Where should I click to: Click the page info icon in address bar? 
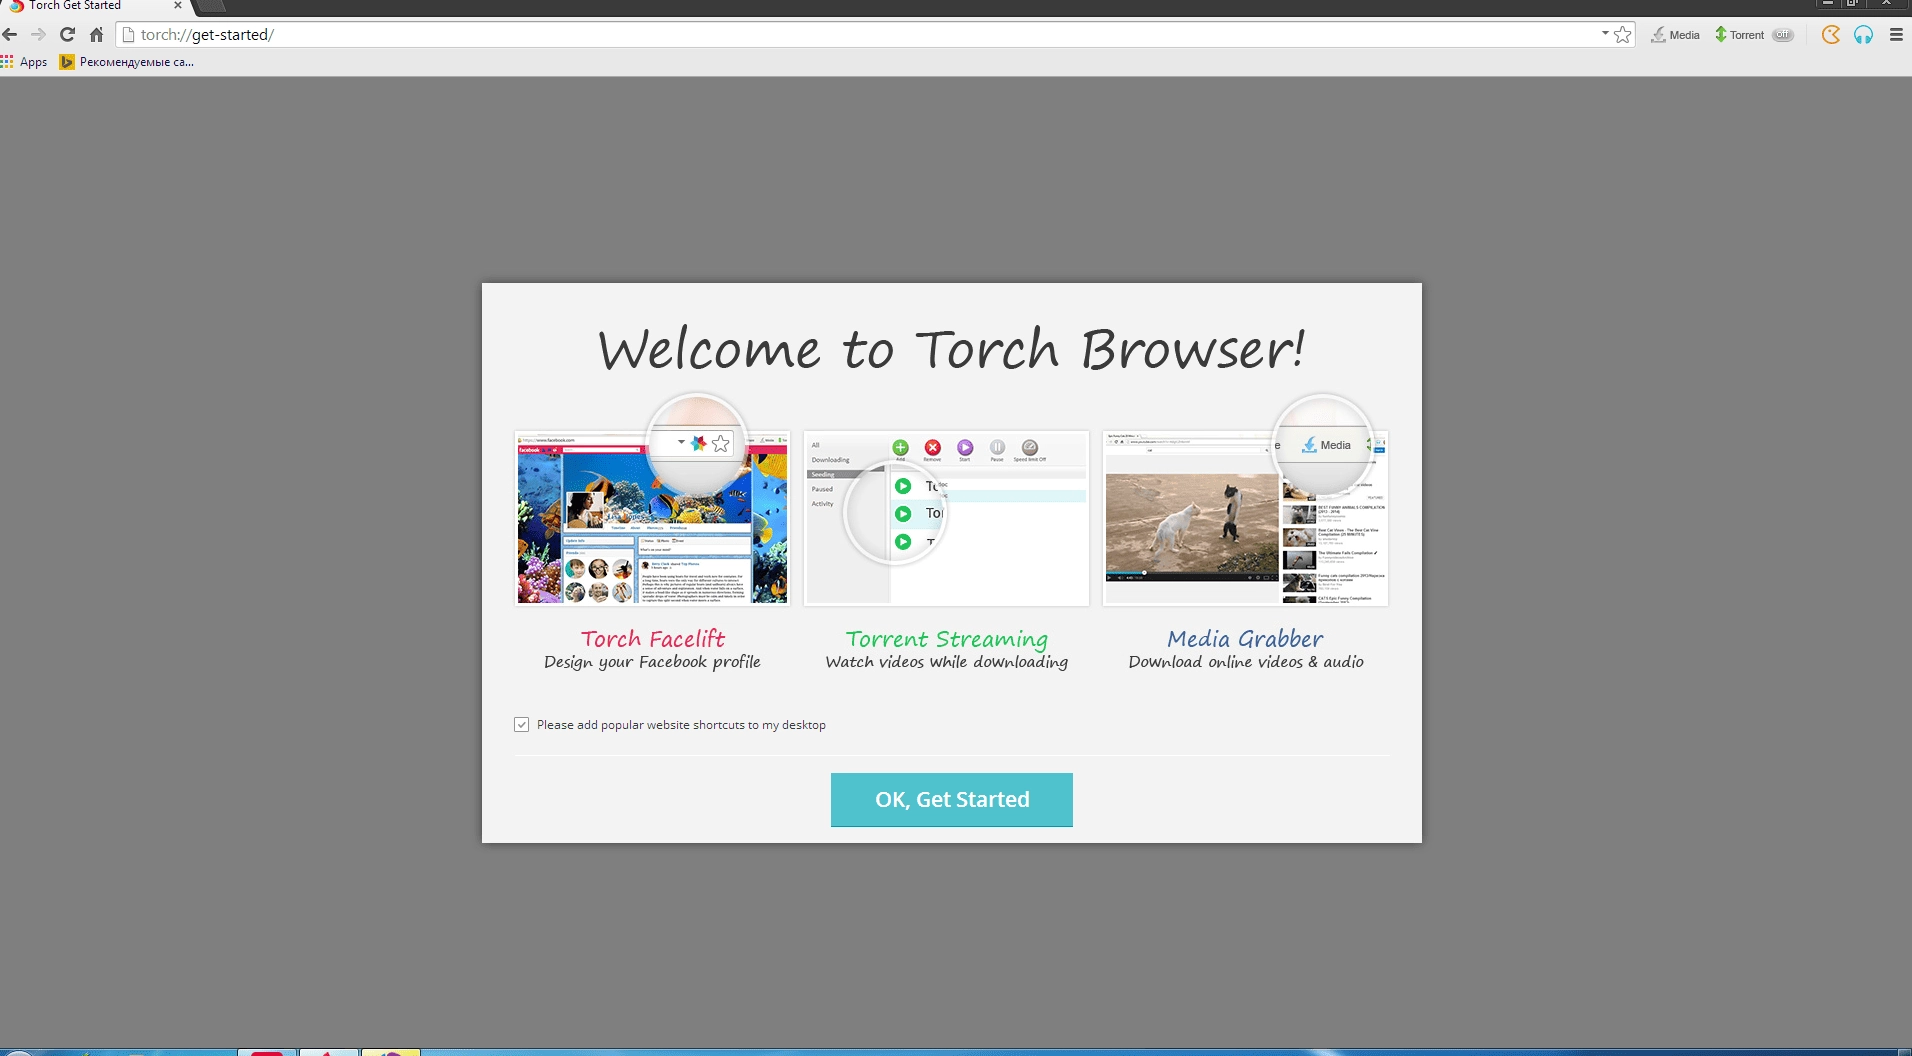click(128, 34)
